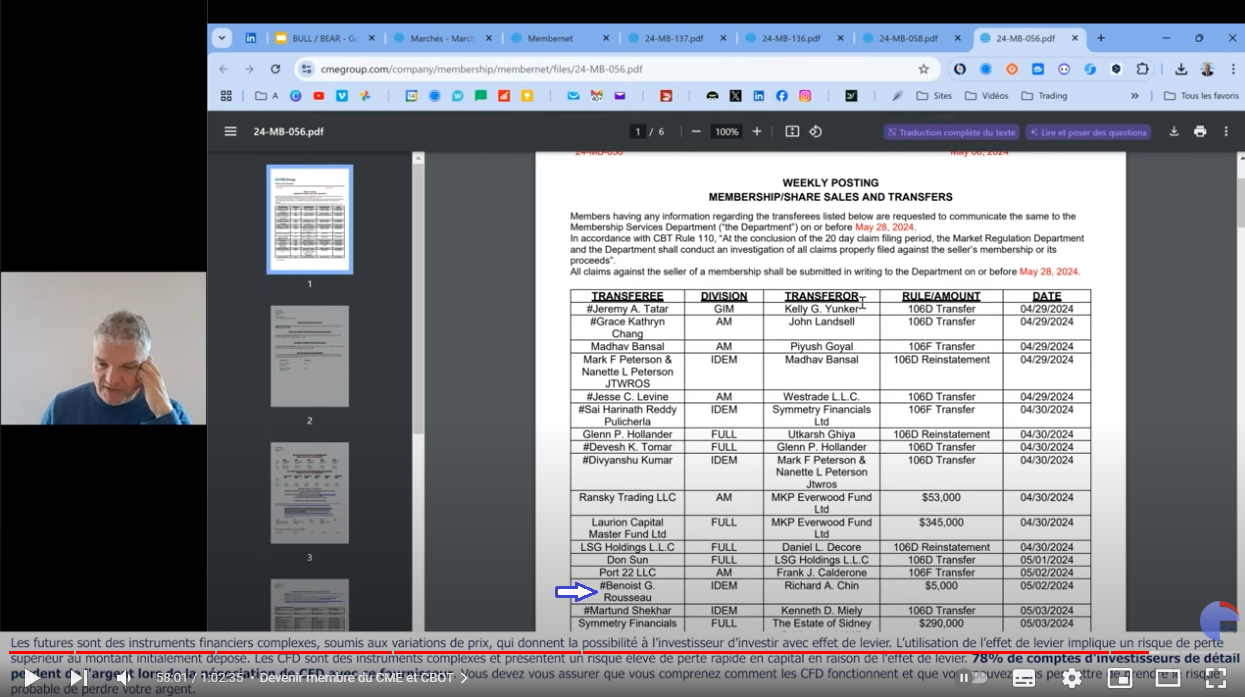1245x697 pixels.
Task: Open the Trading bookmarks folder
Action: point(1044,96)
